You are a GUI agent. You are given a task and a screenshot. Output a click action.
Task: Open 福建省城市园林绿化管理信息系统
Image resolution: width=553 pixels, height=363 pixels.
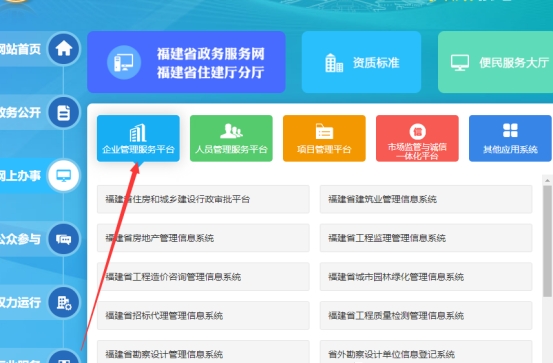pos(426,277)
